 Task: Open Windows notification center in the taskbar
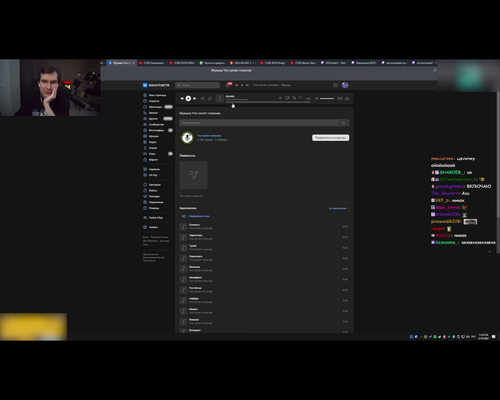pos(494,337)
